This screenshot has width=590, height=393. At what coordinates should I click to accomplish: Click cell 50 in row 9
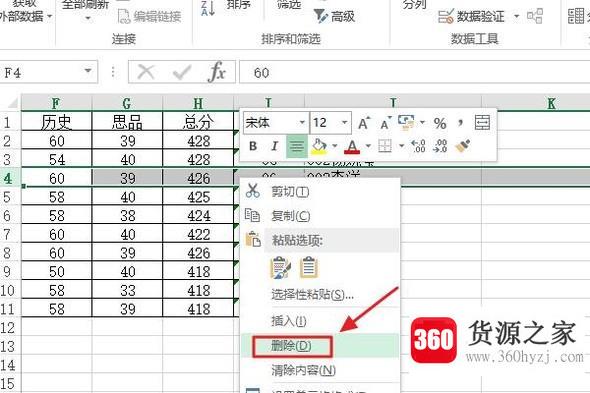coord(56,271)
